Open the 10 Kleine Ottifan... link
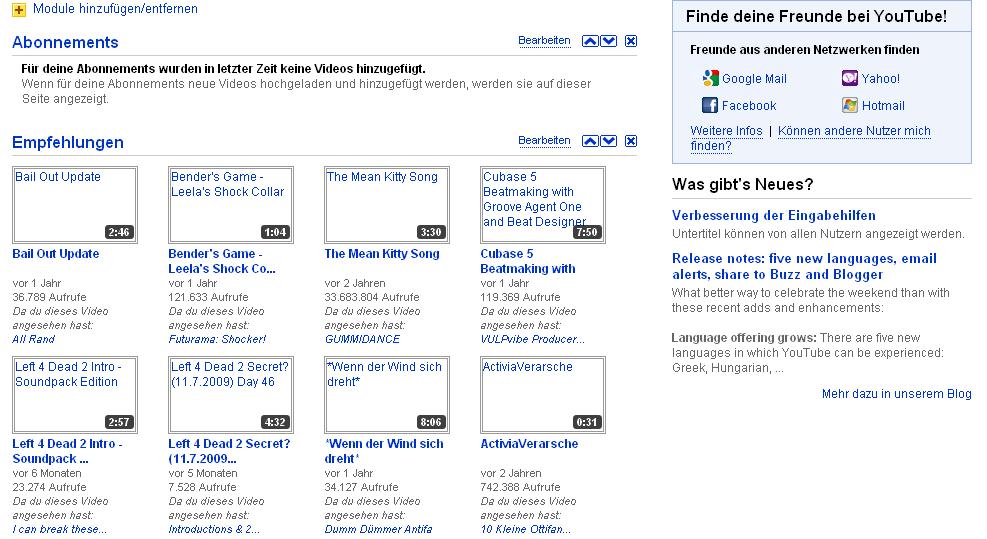Image resolution: width=987 pixels, height=539 pixels. [526, 530]
